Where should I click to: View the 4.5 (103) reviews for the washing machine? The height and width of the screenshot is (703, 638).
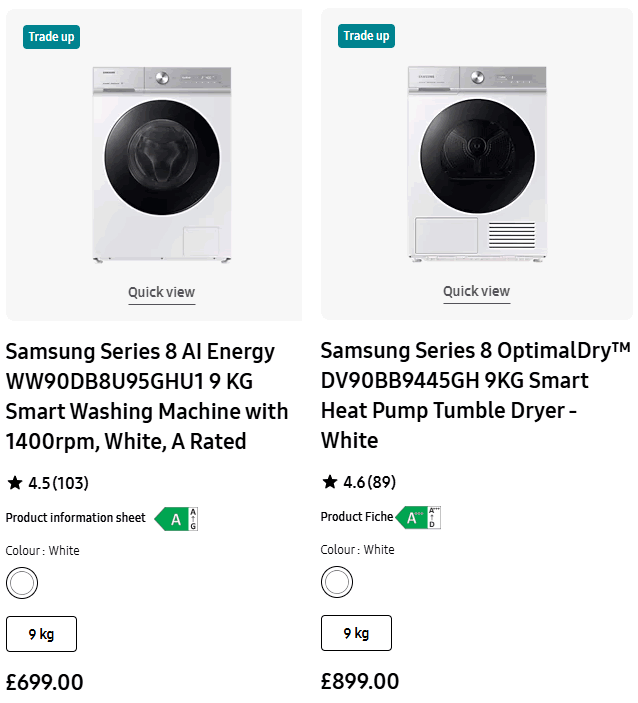pos(58,483)
